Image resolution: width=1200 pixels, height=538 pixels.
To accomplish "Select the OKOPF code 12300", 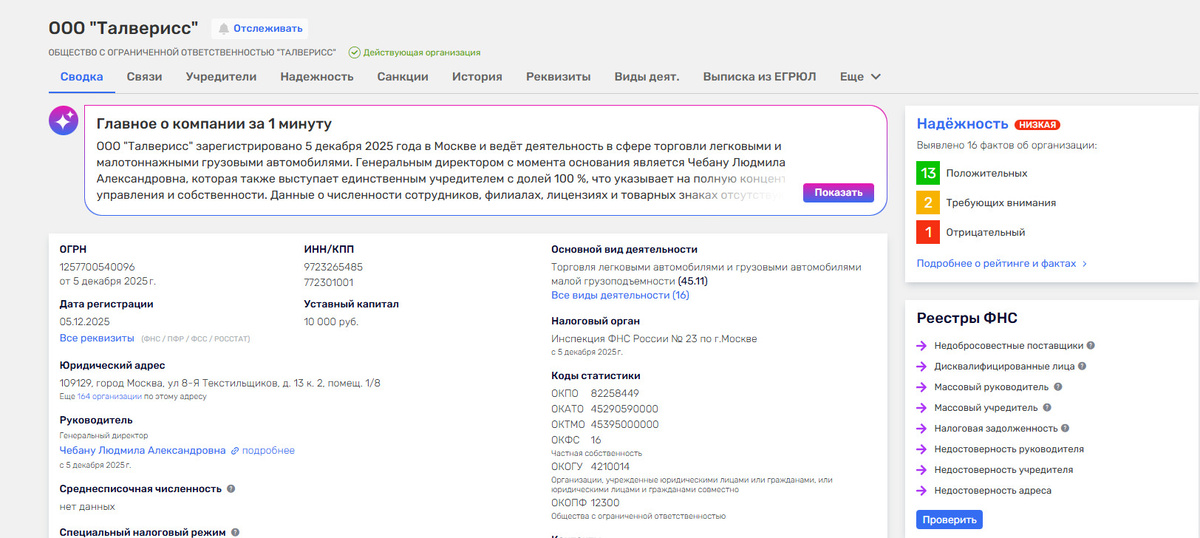I will point(606,503).
